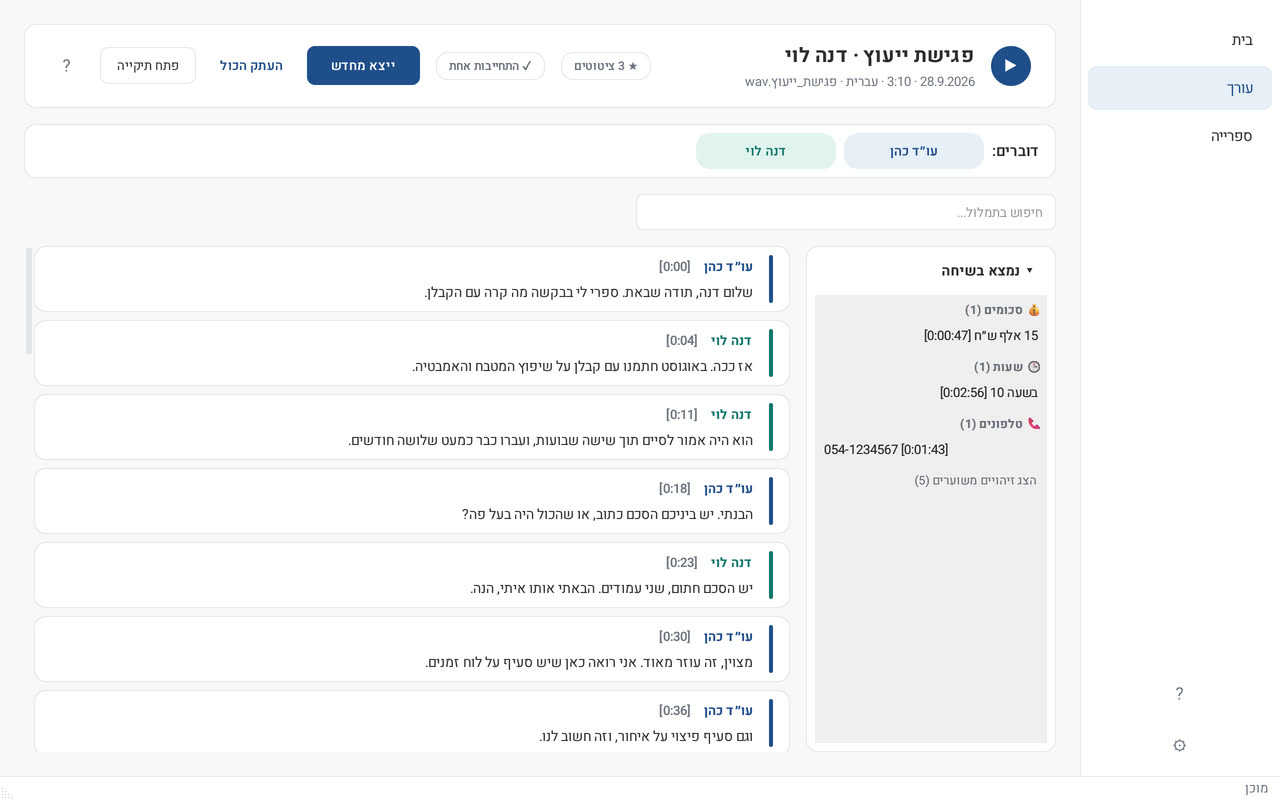1280x800 pixels.
Task: Click timestamp [0:23] in transcript
Action: (x=682, y=563)
